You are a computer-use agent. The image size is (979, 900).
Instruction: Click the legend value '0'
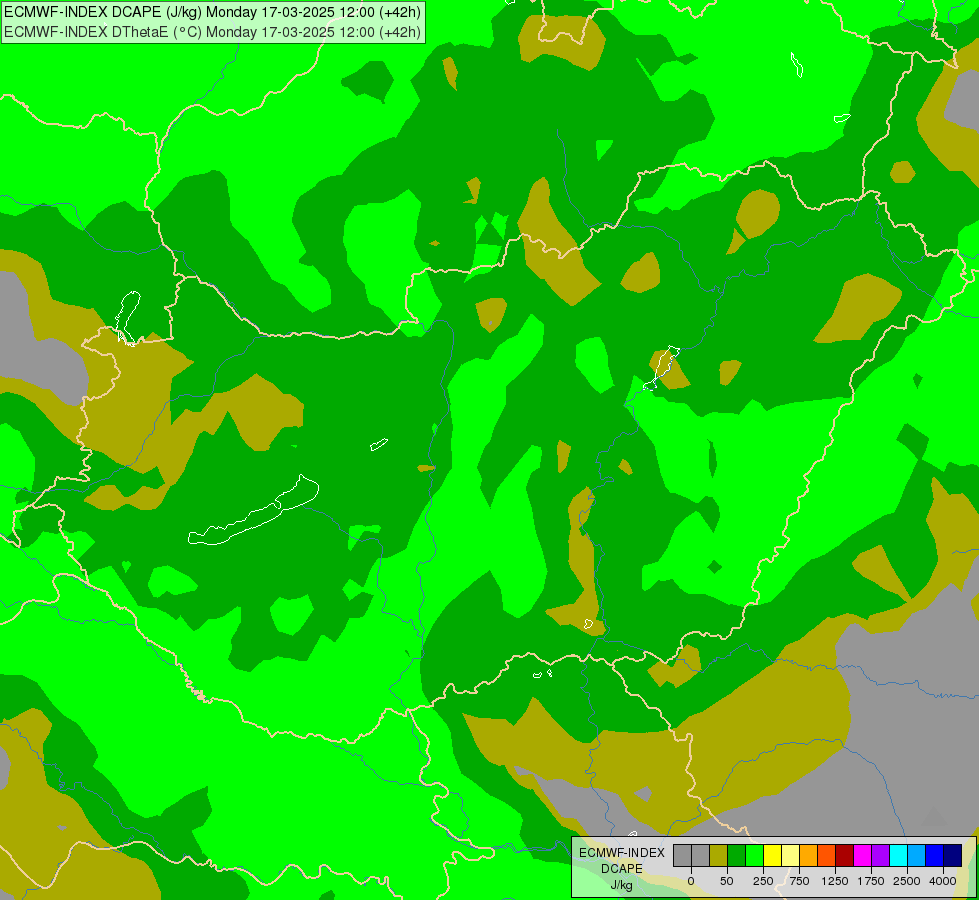pyautogui.click(x=691, y=881)
